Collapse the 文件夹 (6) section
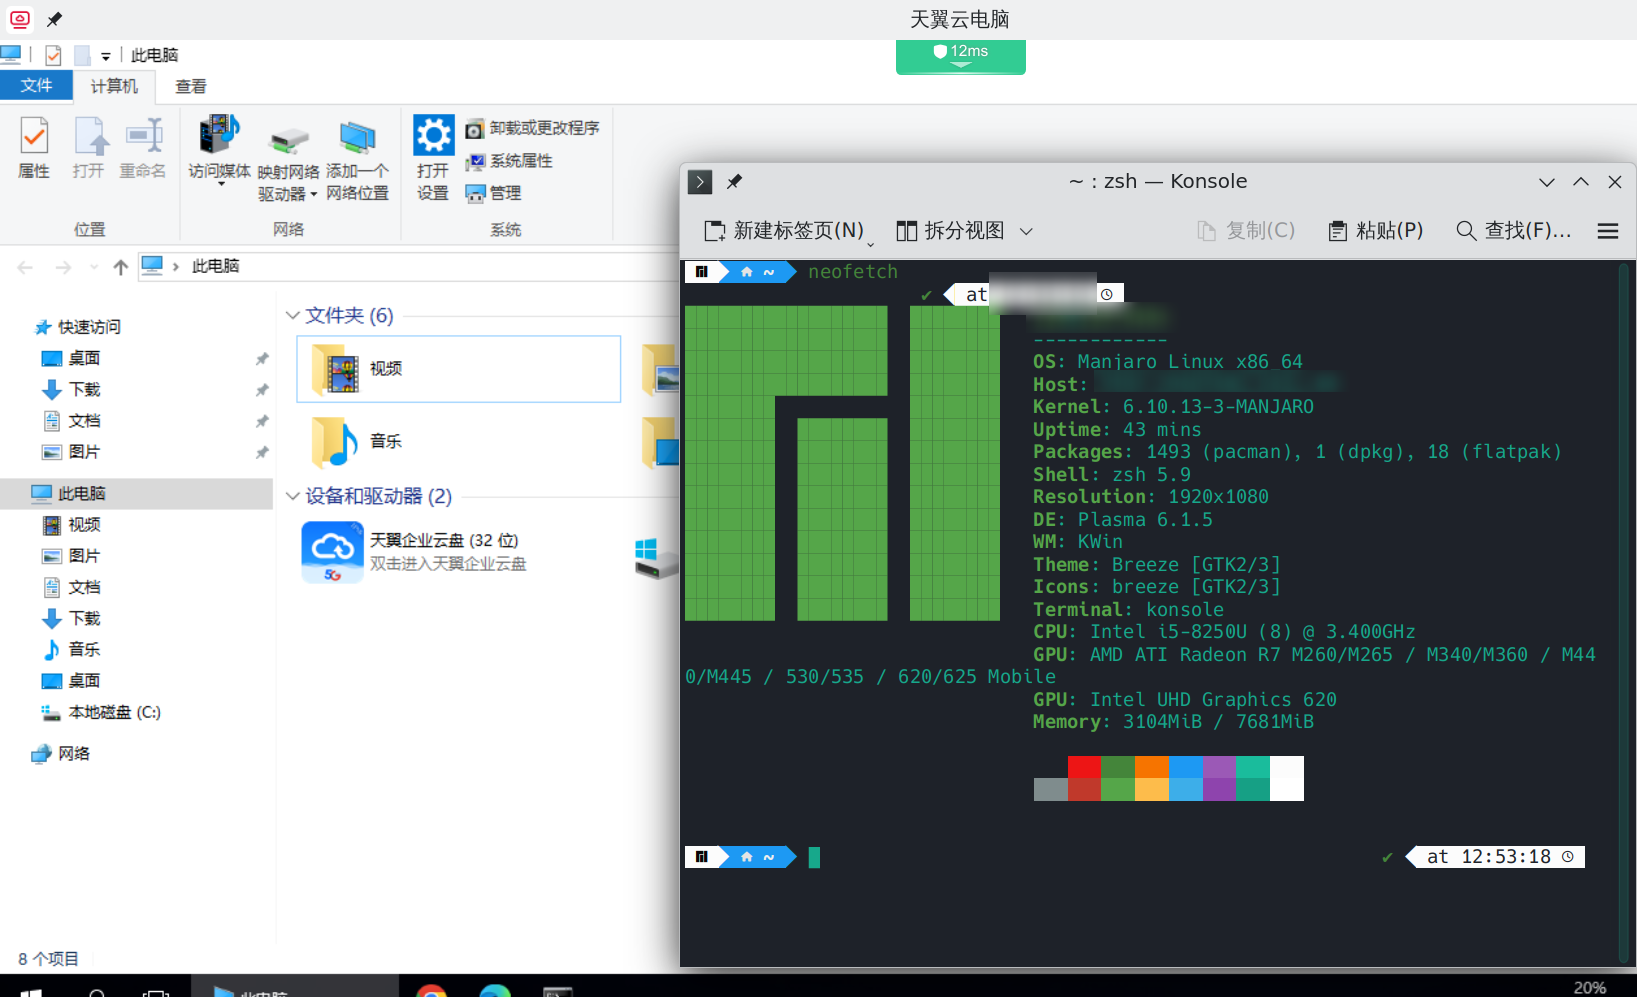 [292, 314]
